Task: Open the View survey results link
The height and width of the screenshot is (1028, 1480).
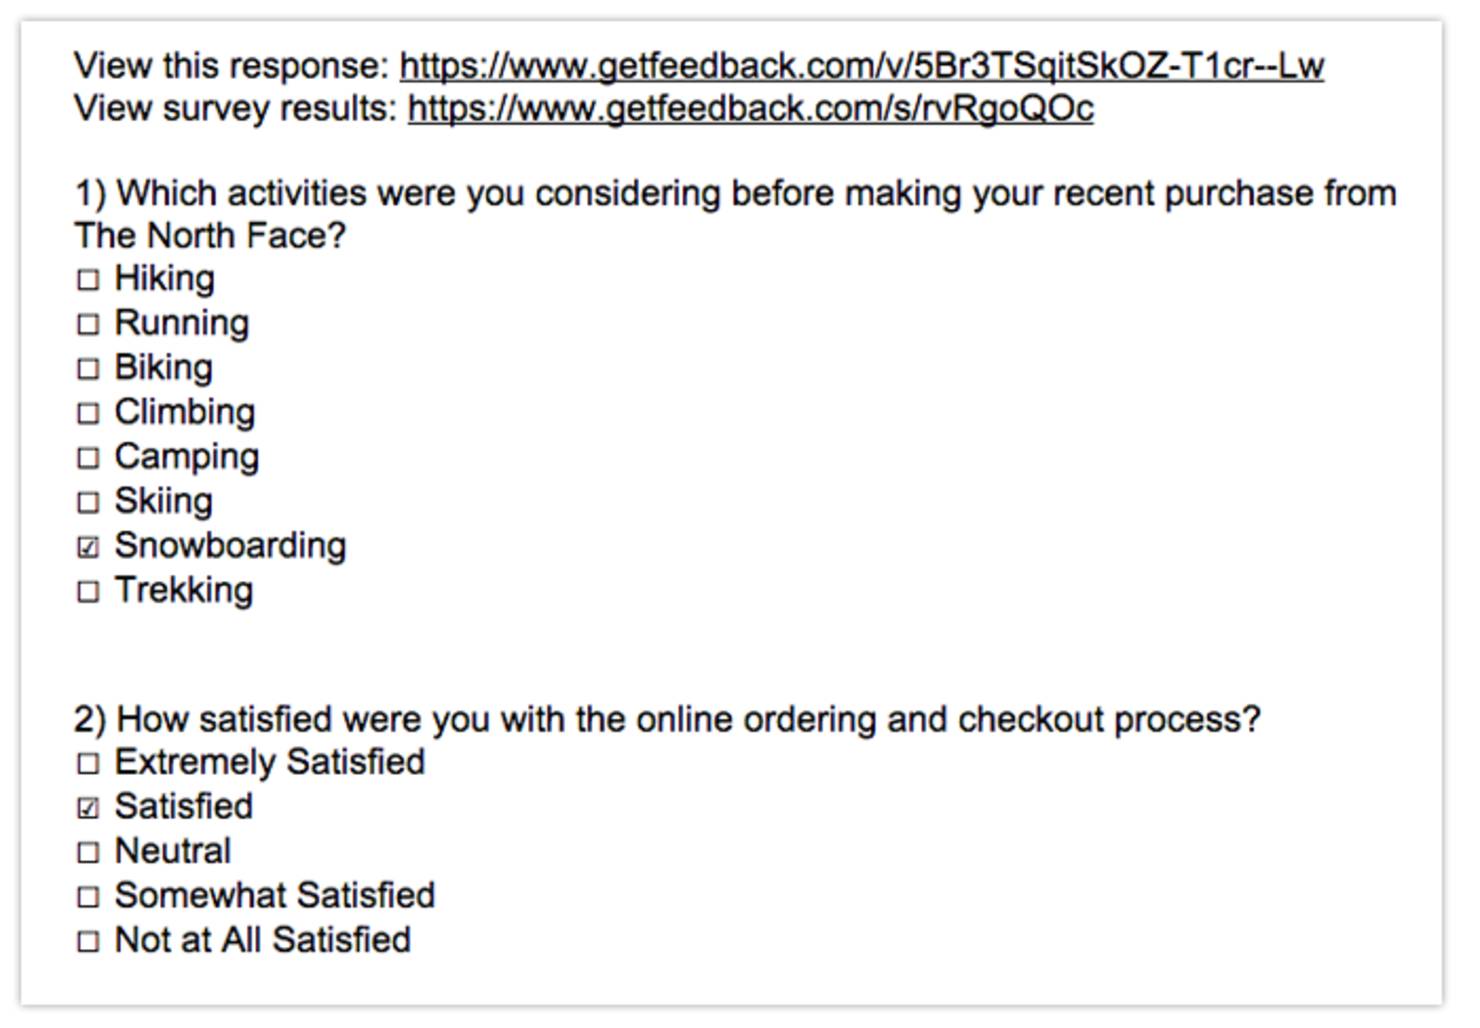Action: click(751, 108)
